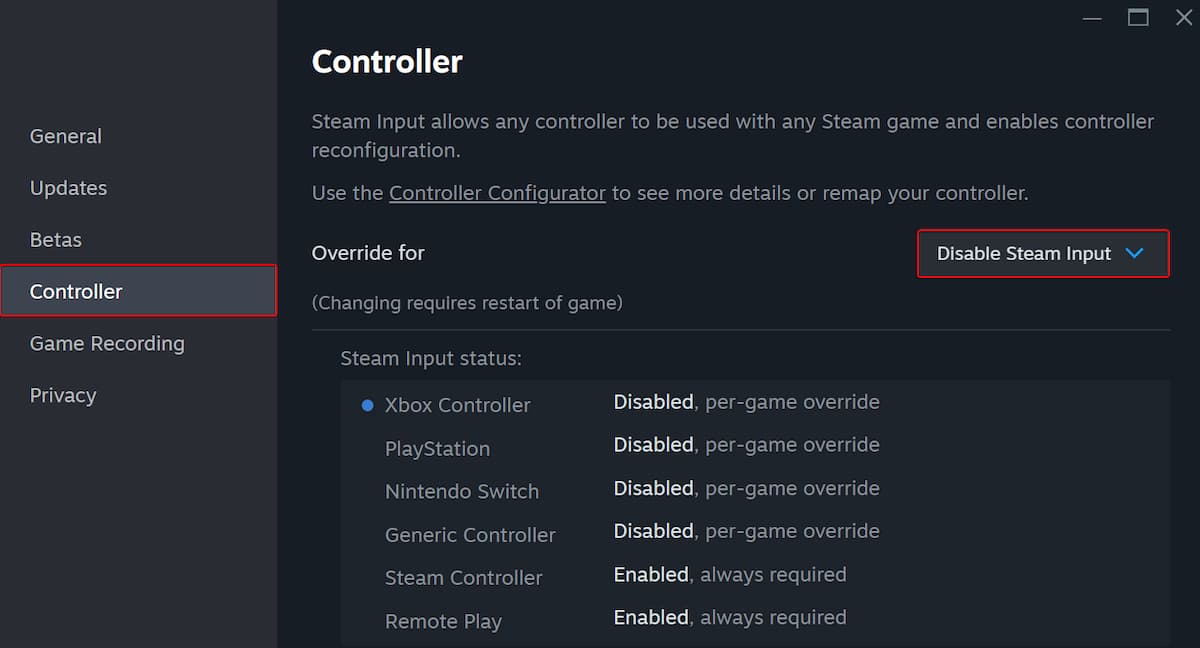Viewport: 1200px width, 648px height.
Task: Minimize the Steam settings window
Action: click(1092, 17)
